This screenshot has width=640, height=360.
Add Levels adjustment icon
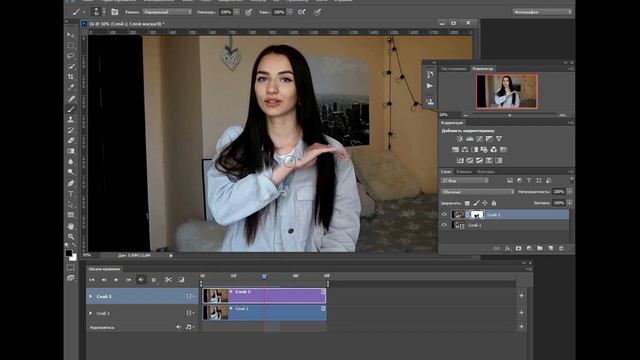[470, 139]
